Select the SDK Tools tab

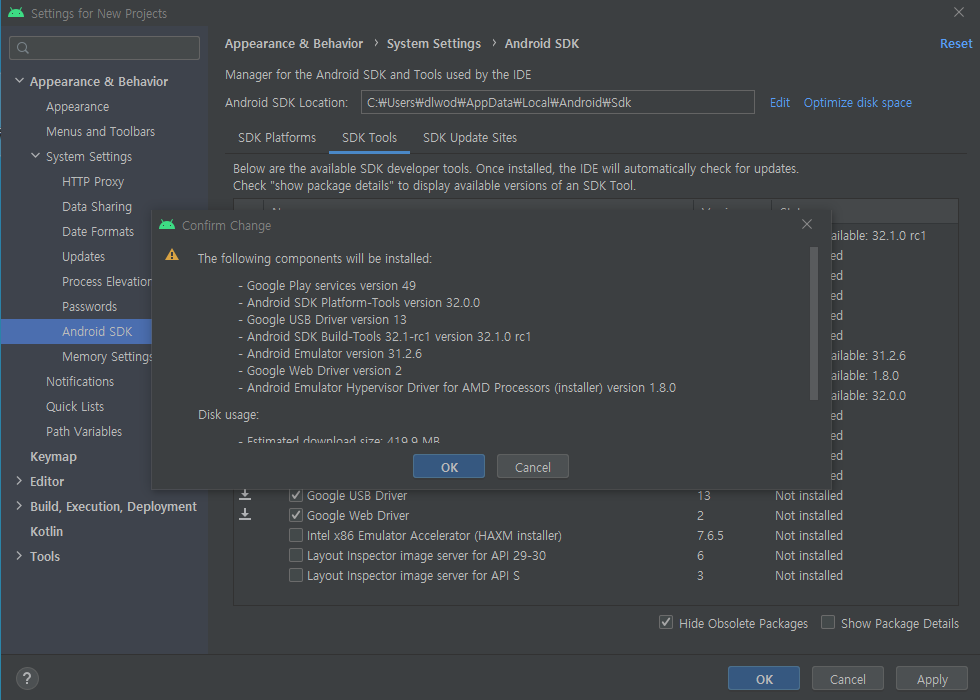point(369,138)
